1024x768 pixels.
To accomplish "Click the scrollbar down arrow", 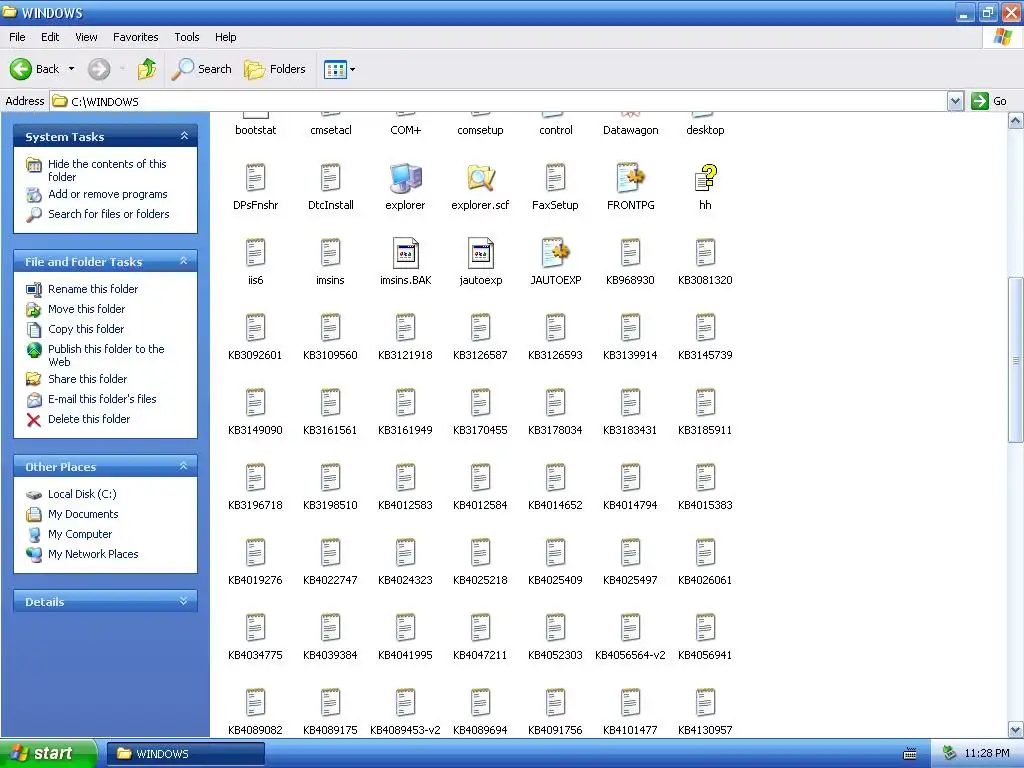I will pos(1016,729).
